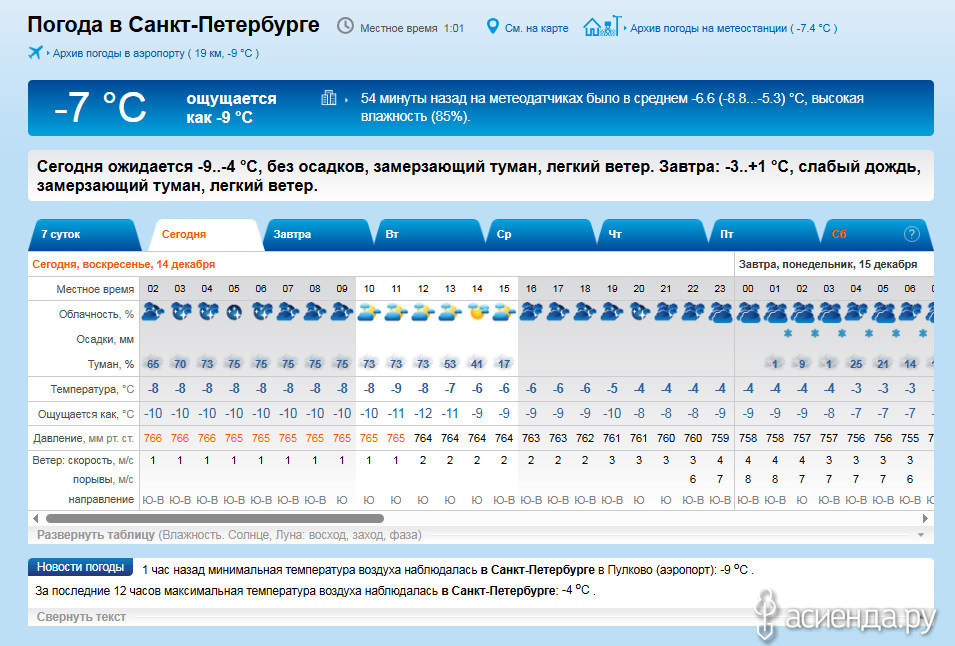Open the help question mark icon
The width and height of the screenshot is (955, 646).
point(911,234)
